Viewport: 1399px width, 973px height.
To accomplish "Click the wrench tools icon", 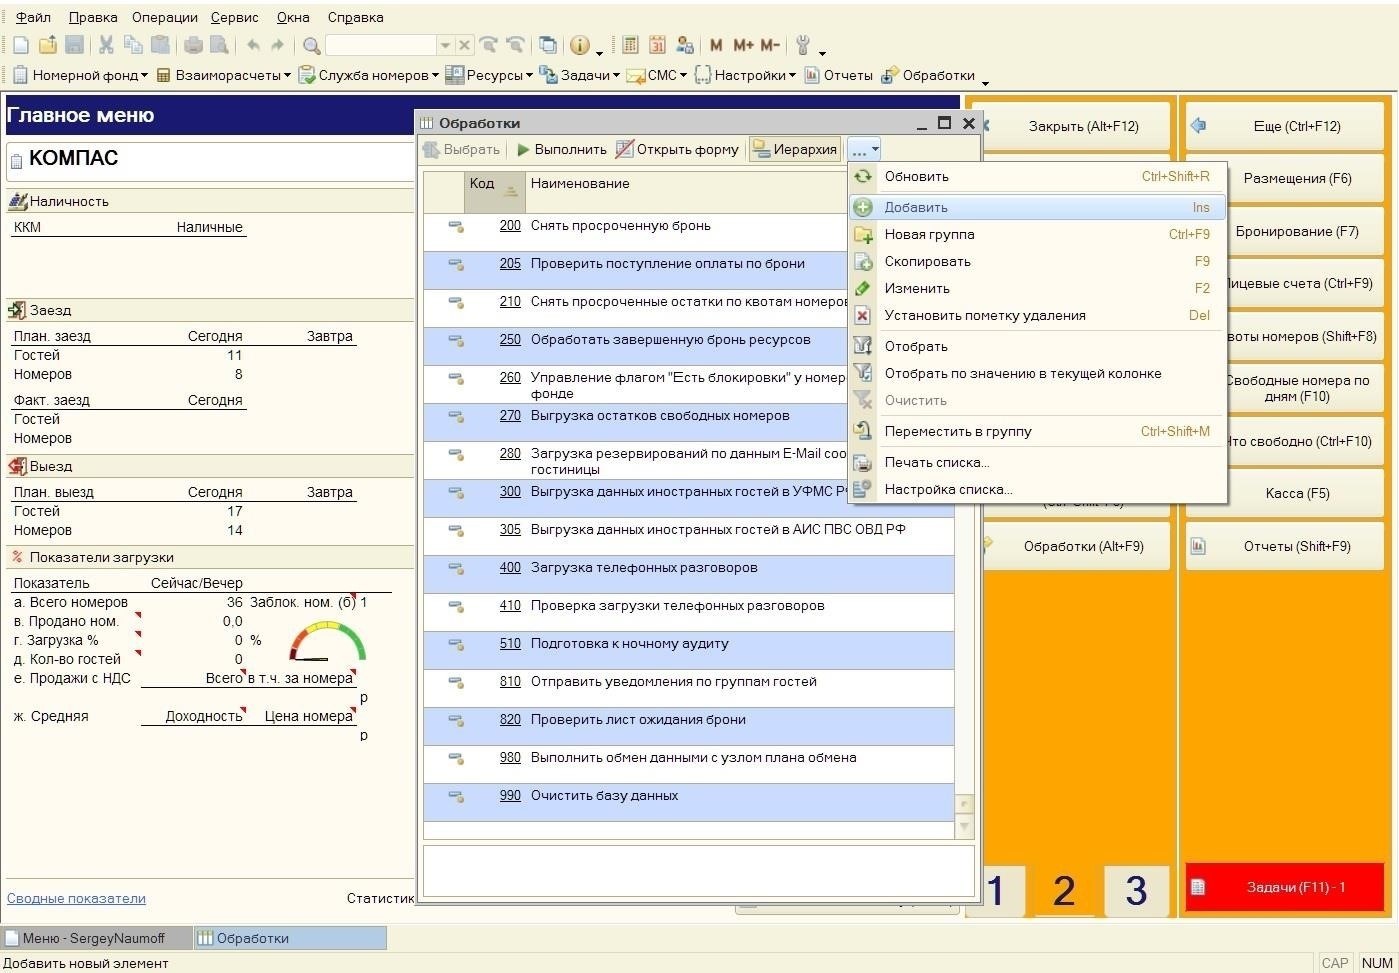I will pos(802,45).
